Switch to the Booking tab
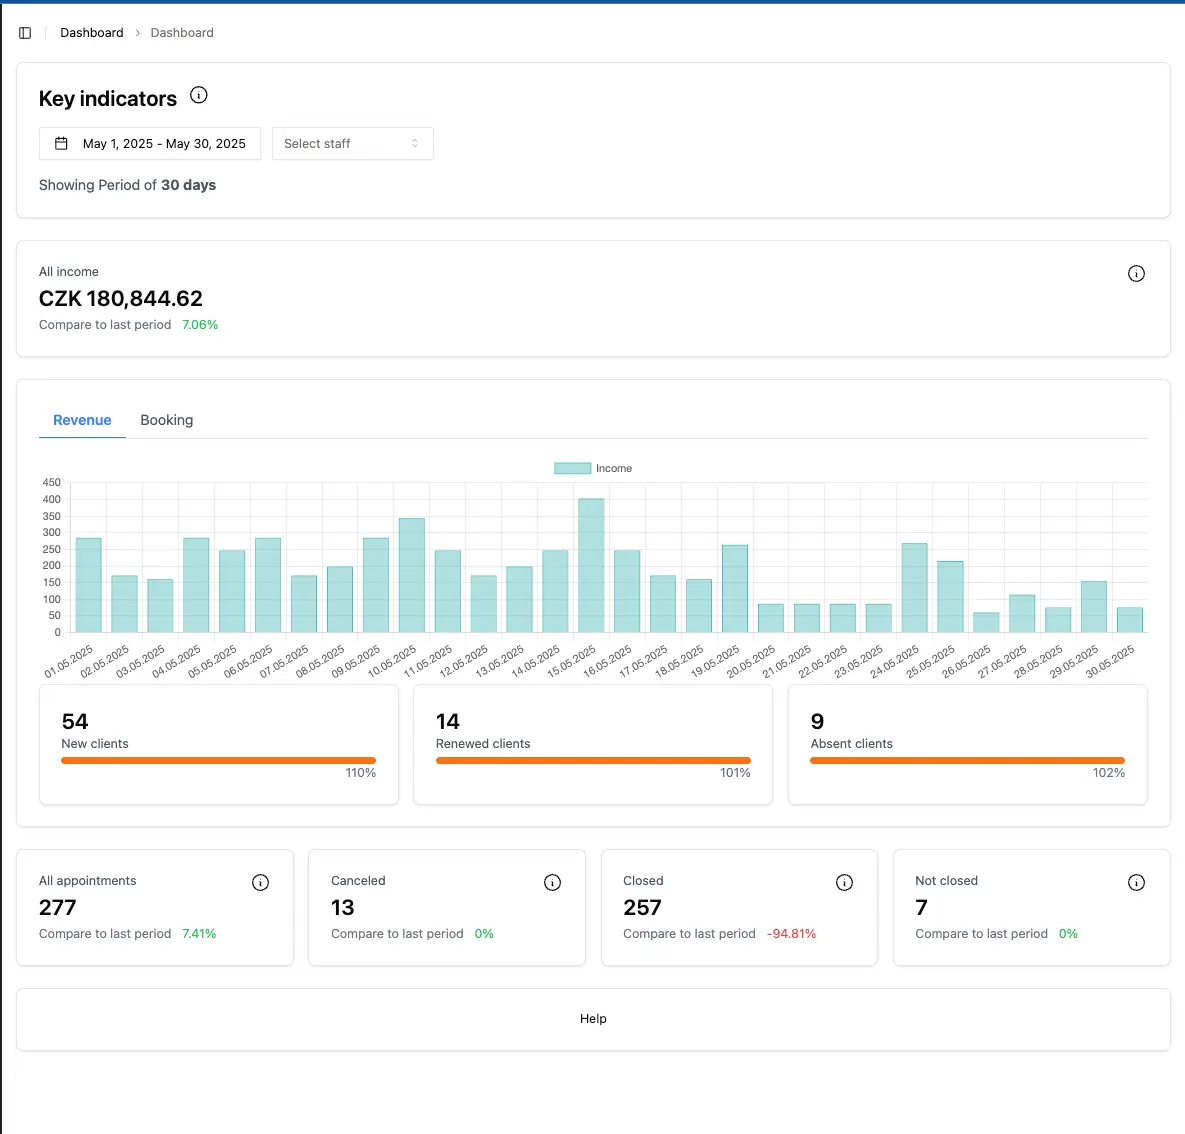Screen dimensions: 1185x1134 (167, 420)
